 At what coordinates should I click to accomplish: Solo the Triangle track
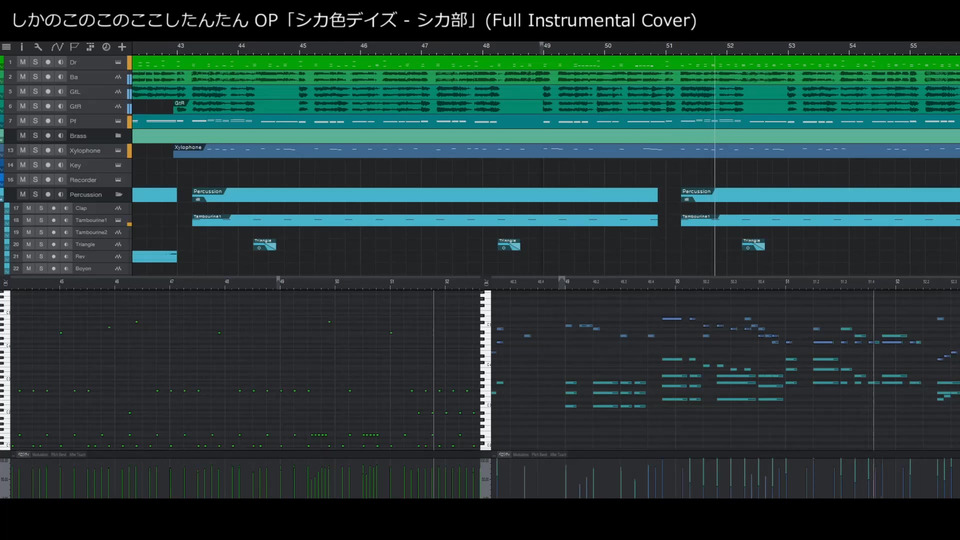pos(41,244)
